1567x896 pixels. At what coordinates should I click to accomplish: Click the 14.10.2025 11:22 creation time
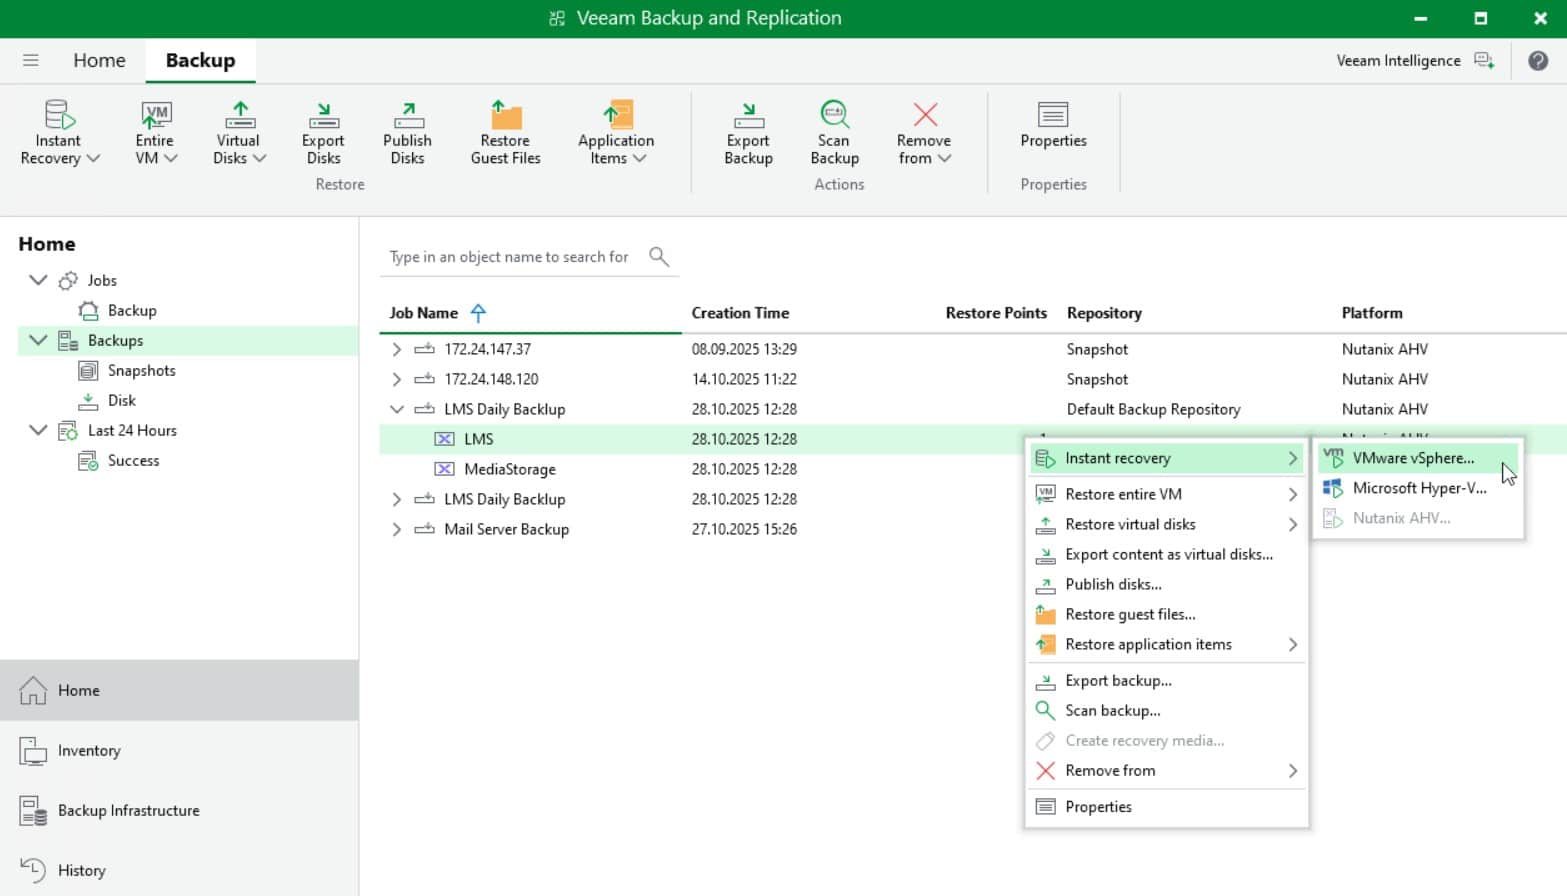[x=744, y=379]
